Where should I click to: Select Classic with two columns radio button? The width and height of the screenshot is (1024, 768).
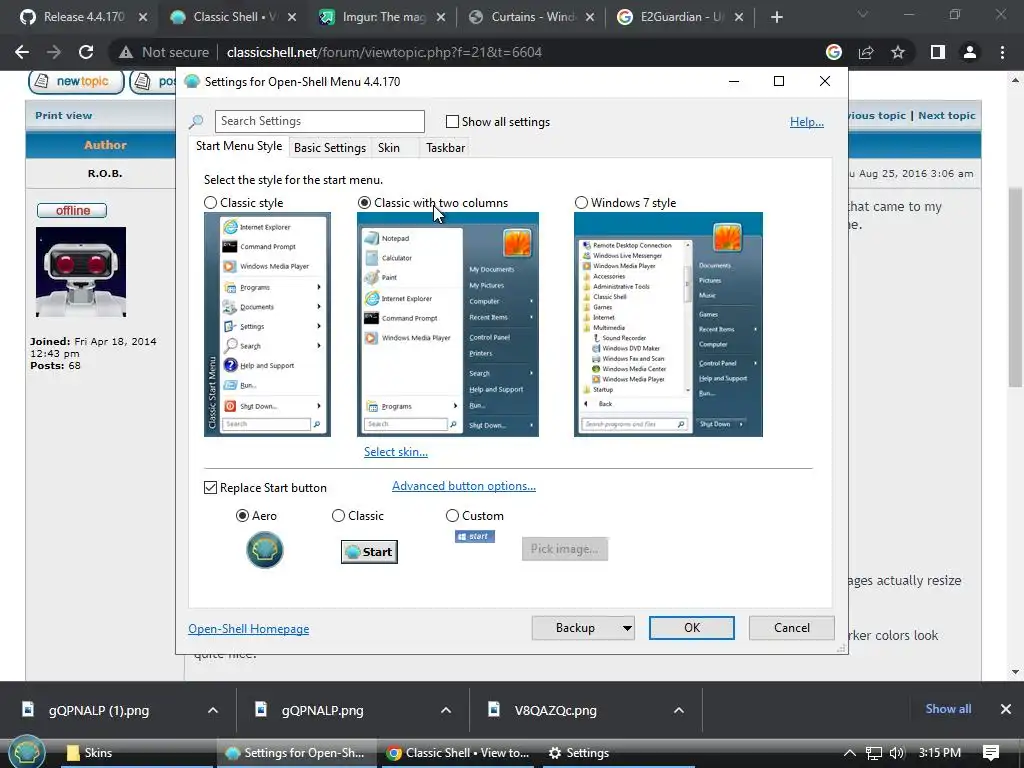click(x=364, y=203)
